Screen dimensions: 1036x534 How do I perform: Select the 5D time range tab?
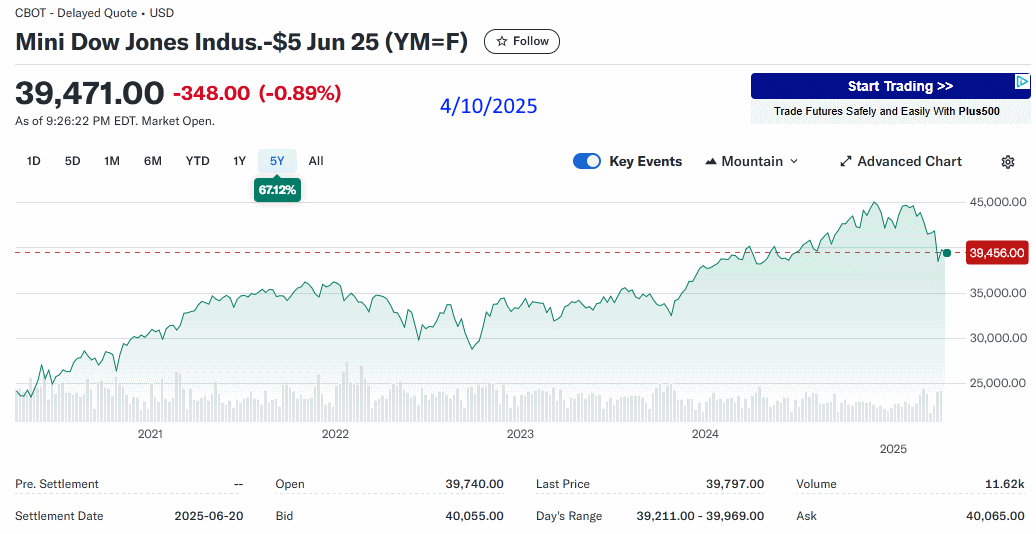73,161
